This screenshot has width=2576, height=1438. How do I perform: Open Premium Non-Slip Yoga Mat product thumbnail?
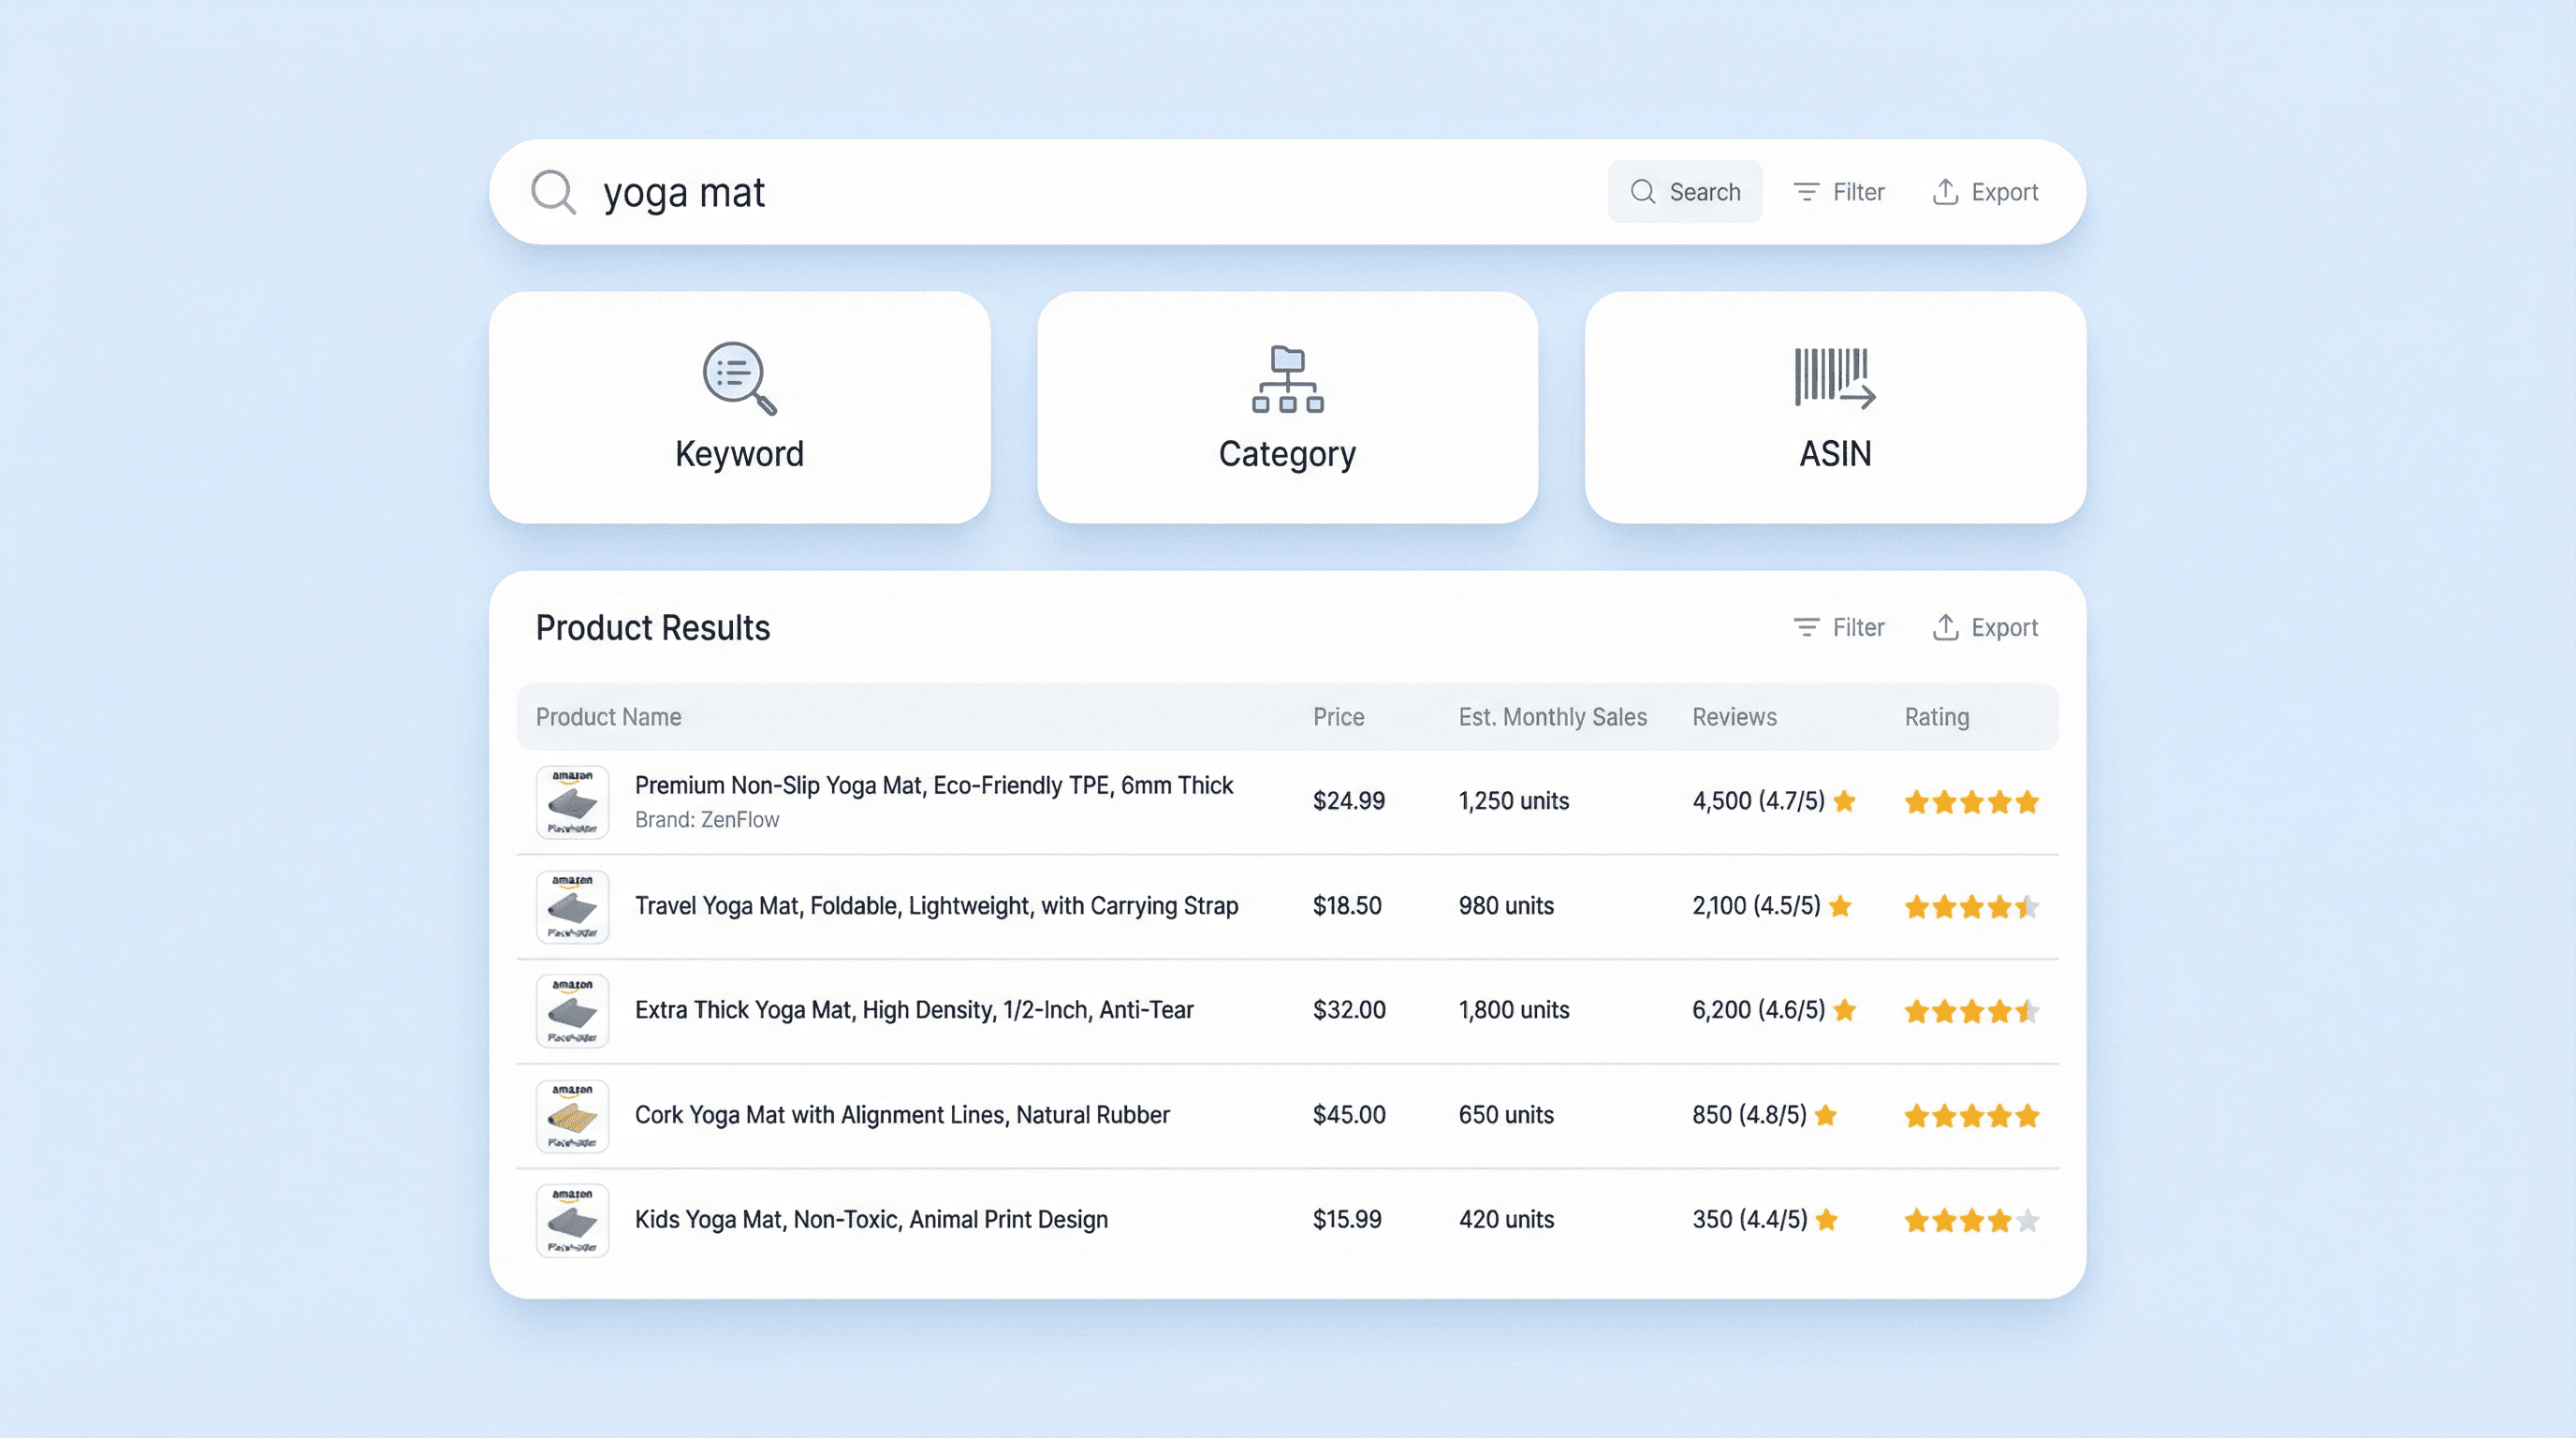tap(572, 802)
